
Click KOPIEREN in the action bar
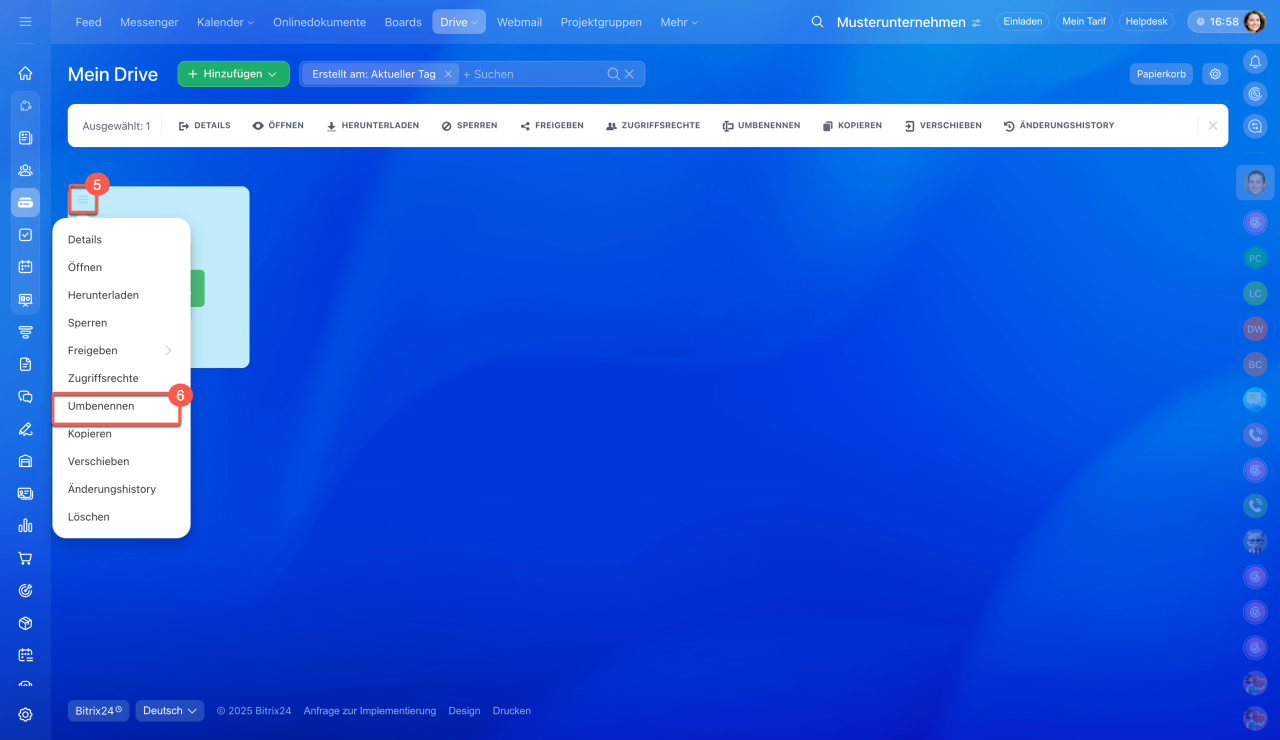pyautogui.click(x=852, y=126)
